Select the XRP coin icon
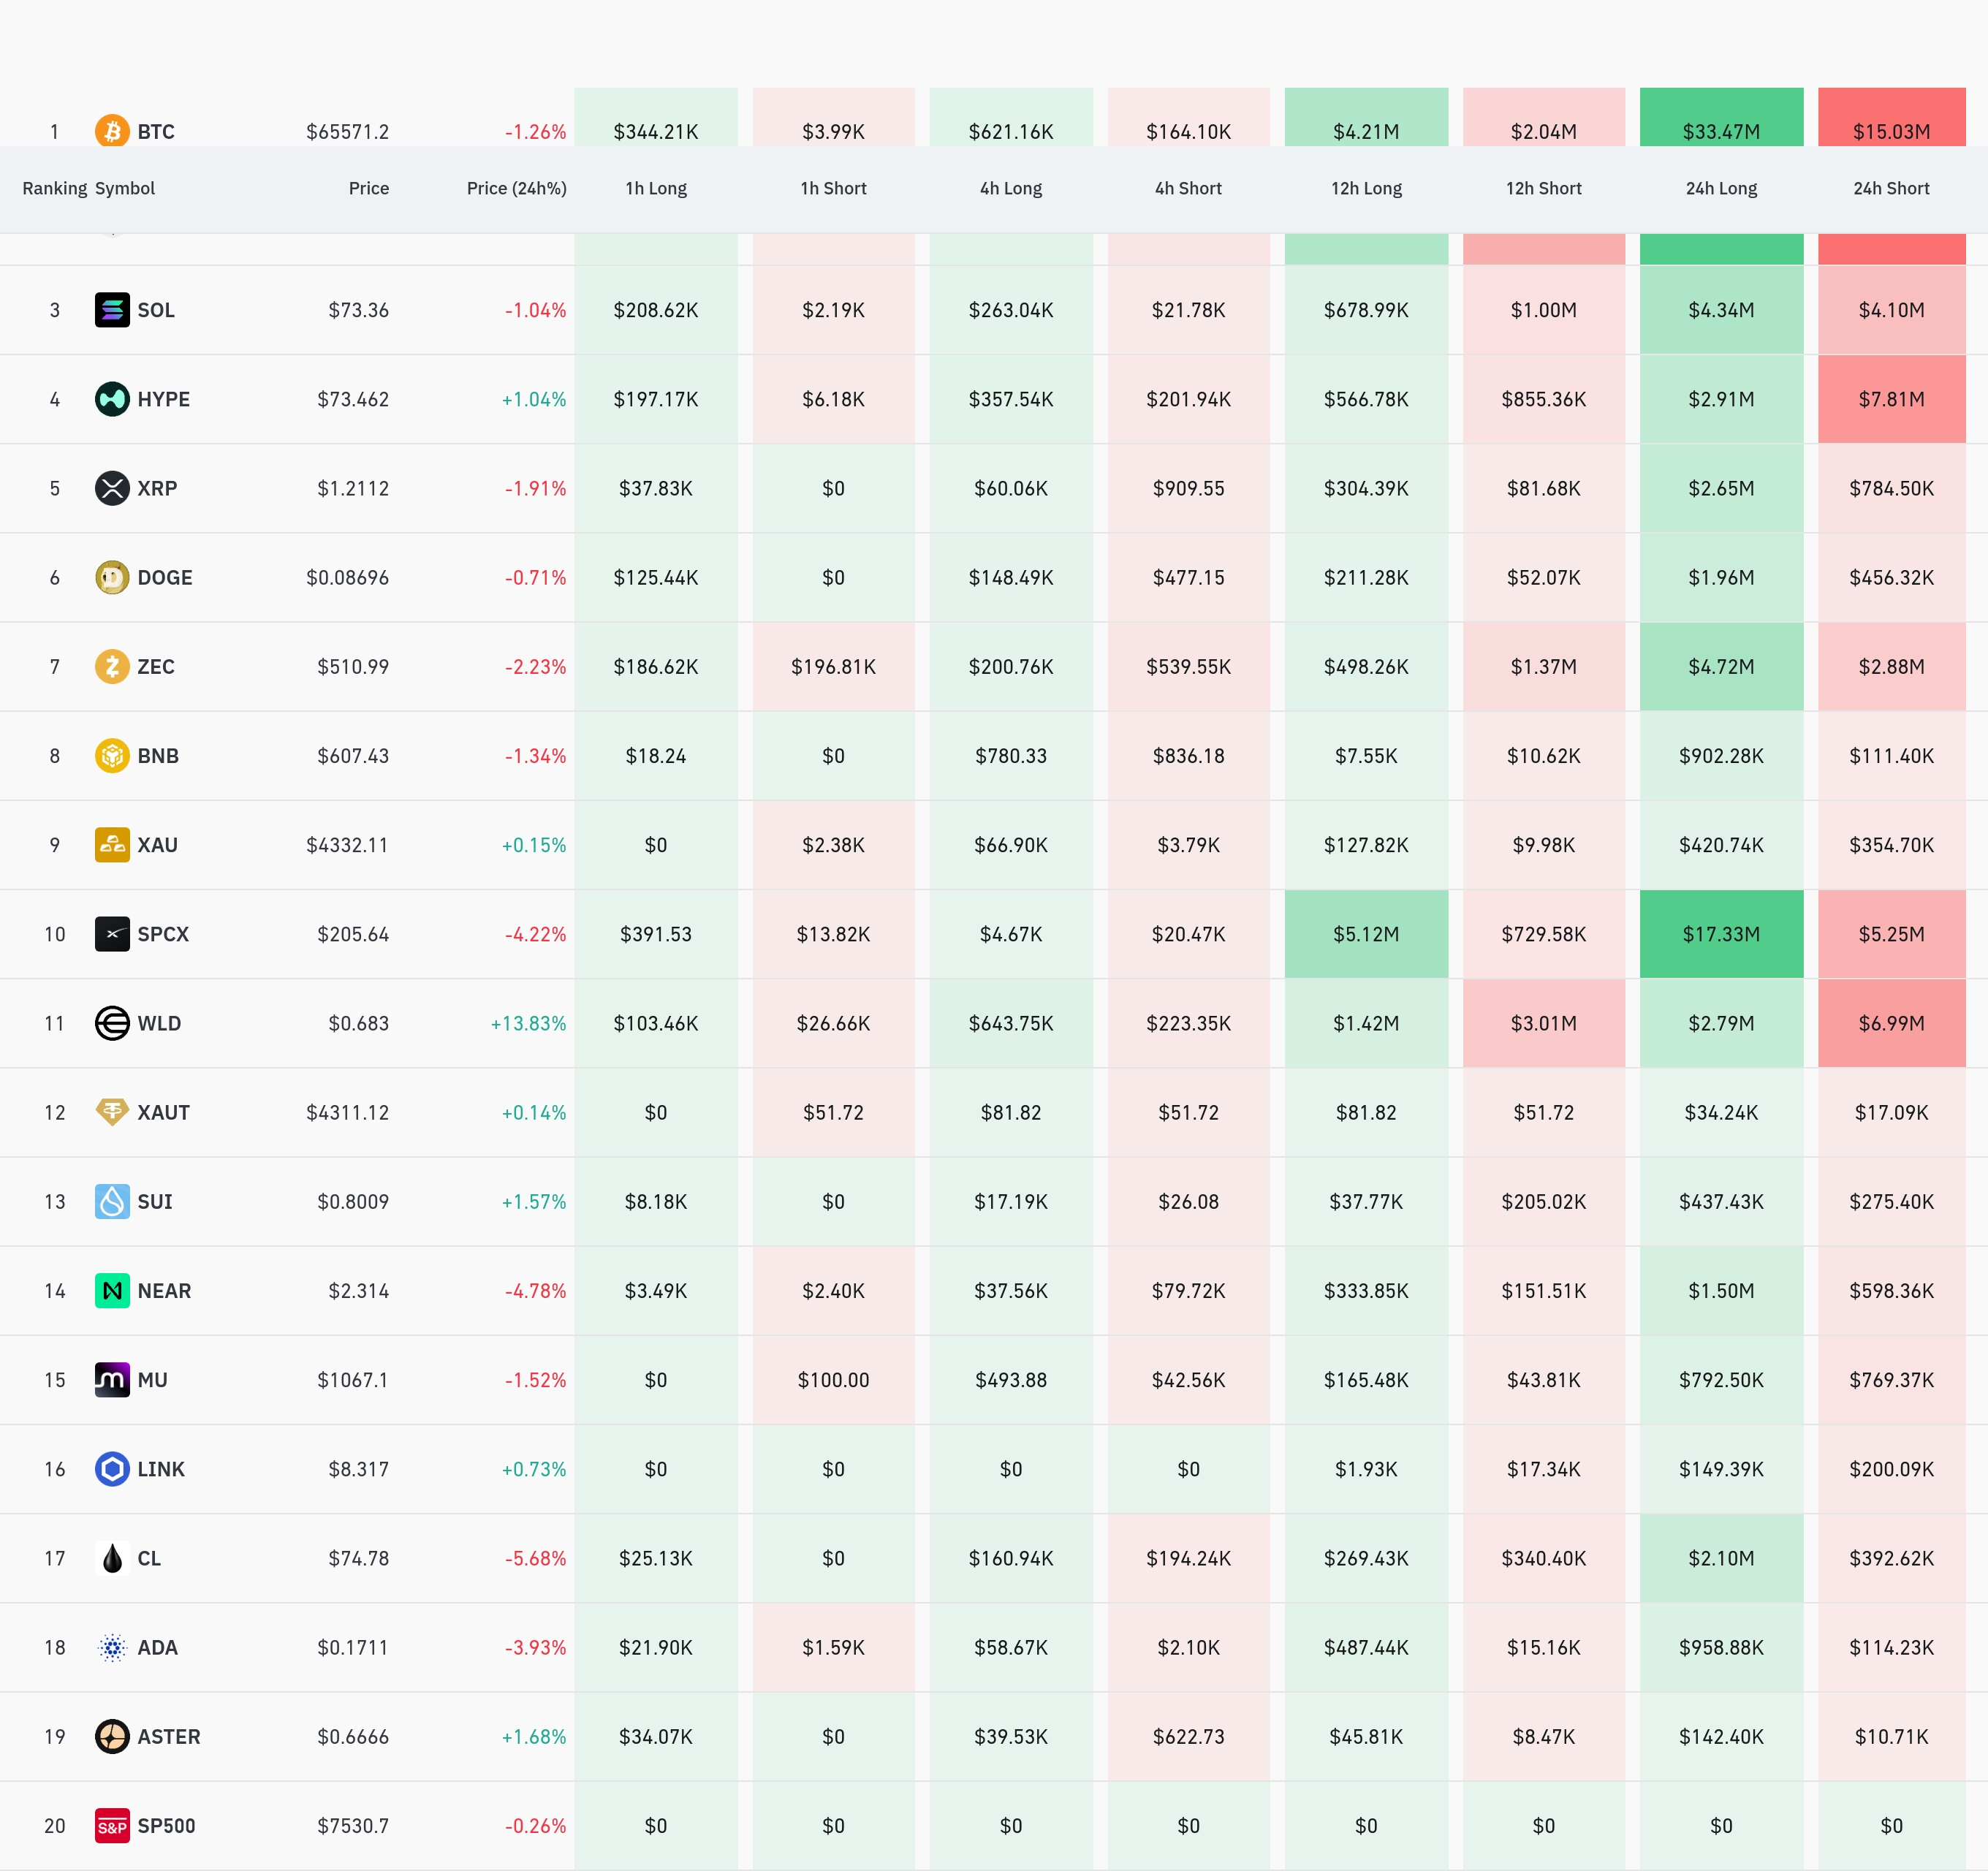 (112, 488)
